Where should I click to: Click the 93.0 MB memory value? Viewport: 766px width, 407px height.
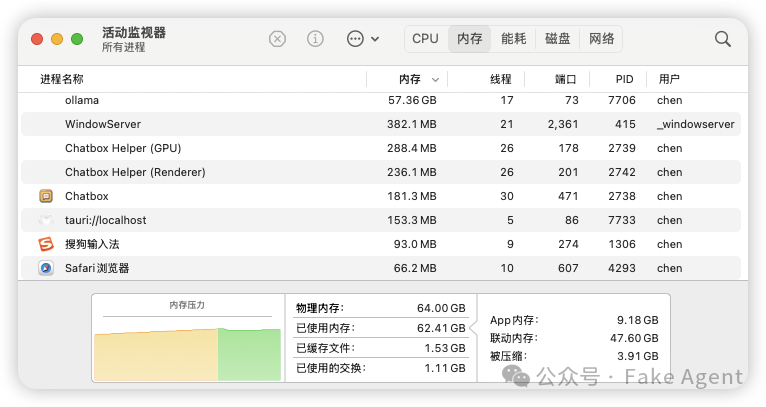[415, 244]
